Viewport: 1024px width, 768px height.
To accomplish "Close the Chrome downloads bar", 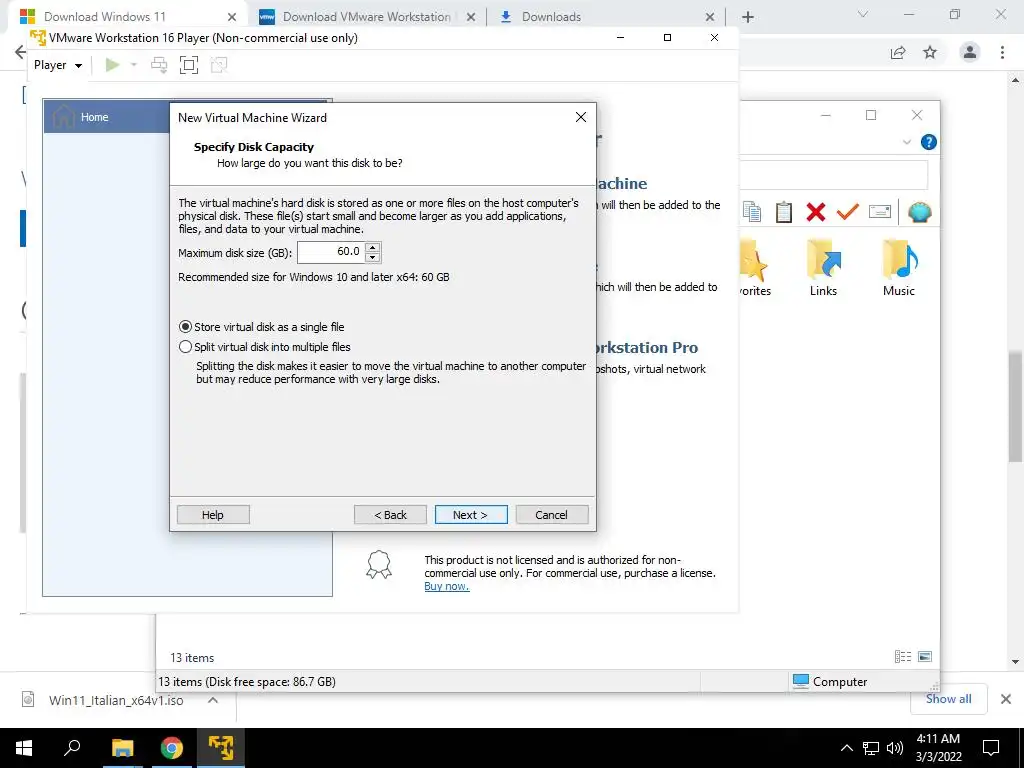I will tap(1006, 699).
